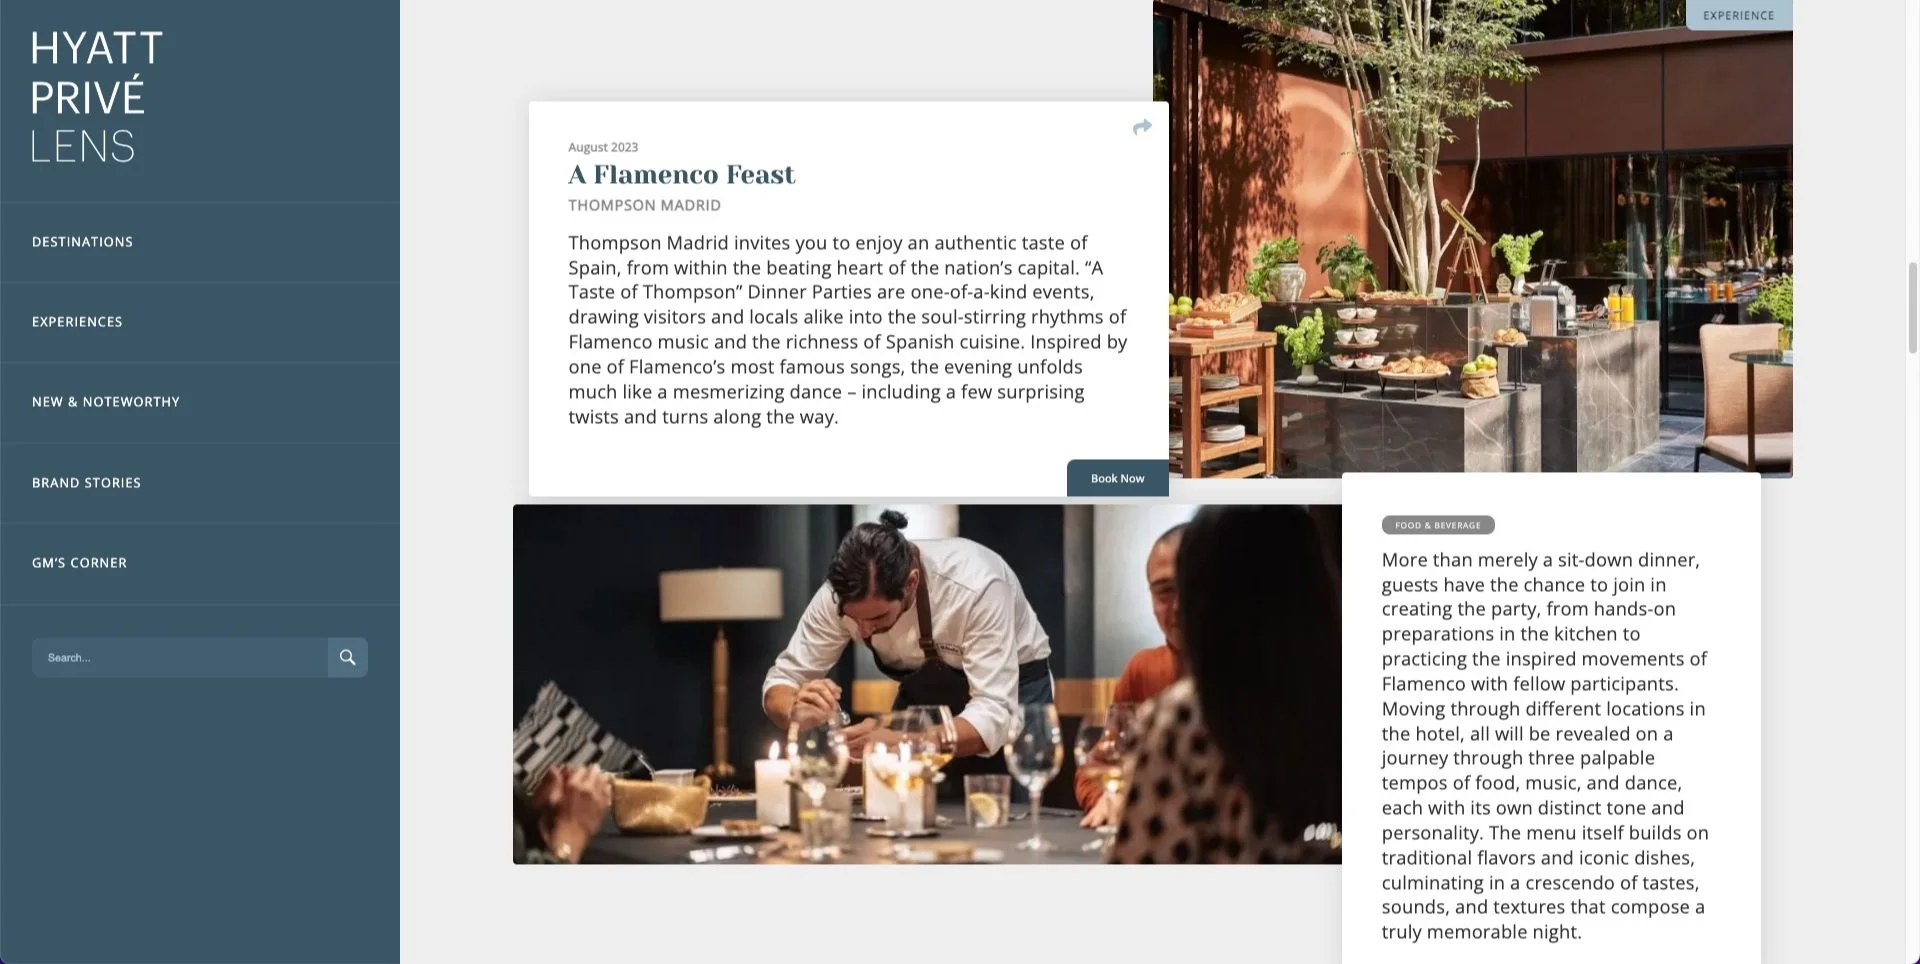Select GM's Corner sidebar item
Viewport: 1920px width, 964px height.
coord(79,563)
